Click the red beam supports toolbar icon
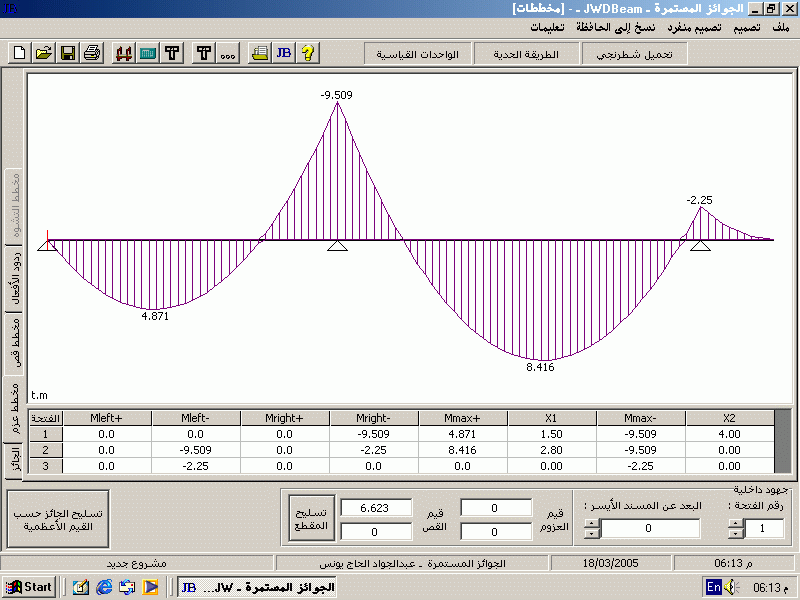 click(124, 53)
